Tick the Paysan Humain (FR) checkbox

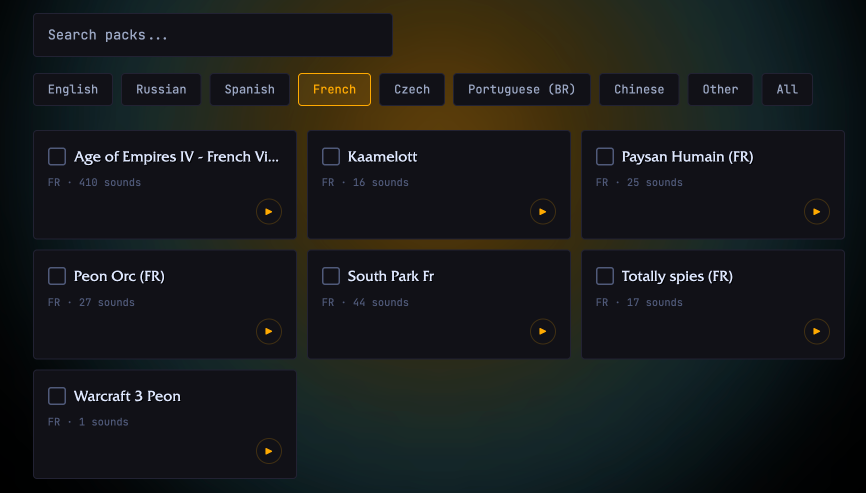[605, 156]
